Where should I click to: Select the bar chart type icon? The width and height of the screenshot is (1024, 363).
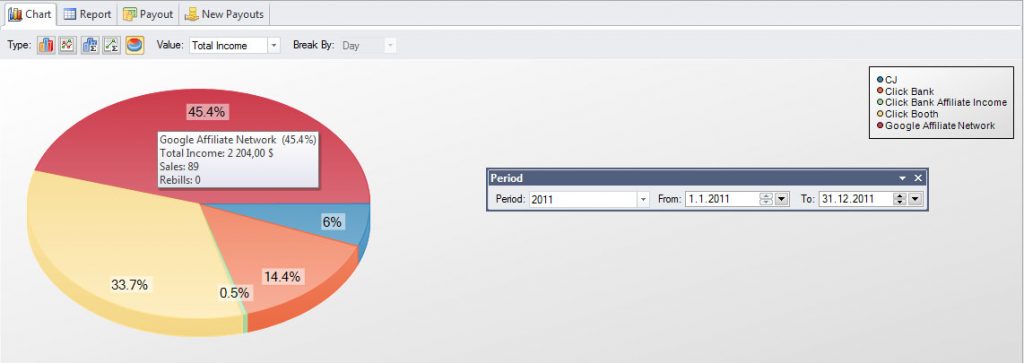46,45
